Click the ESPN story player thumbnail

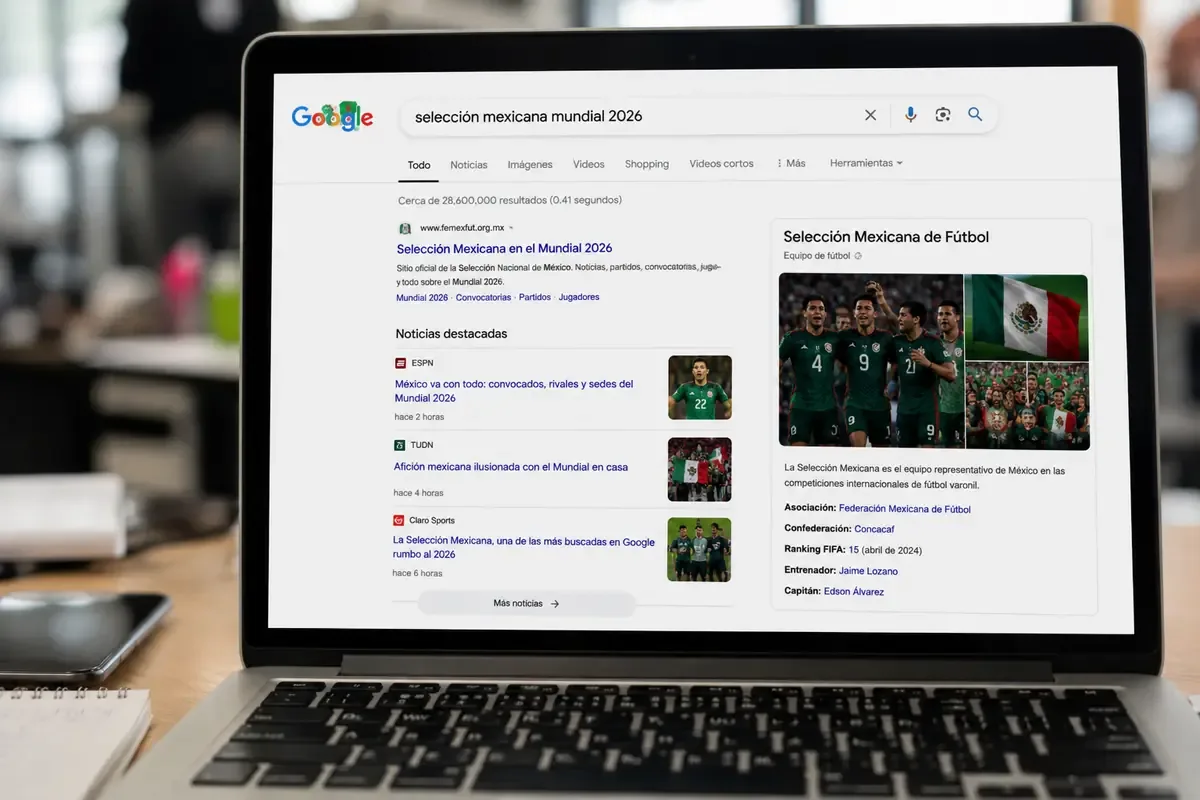700,387
